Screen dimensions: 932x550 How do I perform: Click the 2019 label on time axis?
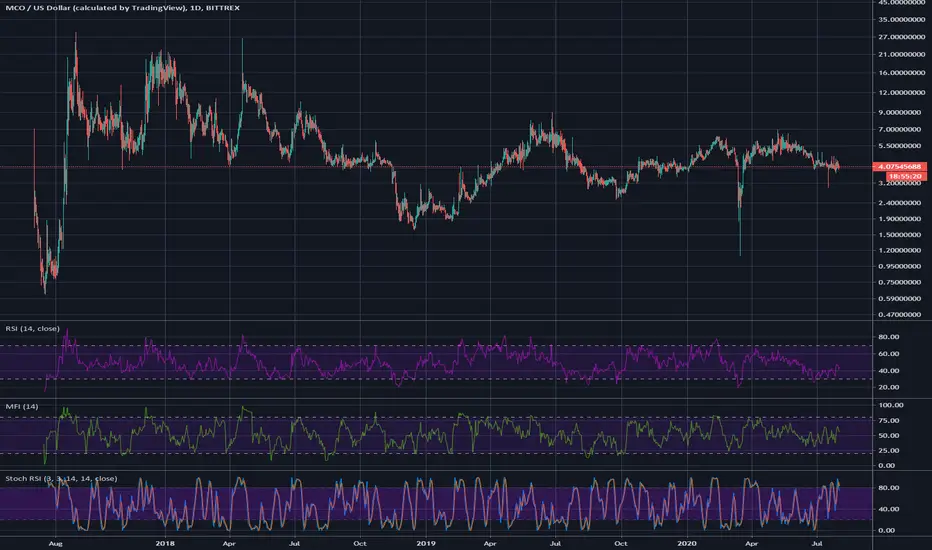tap(426, 543)
